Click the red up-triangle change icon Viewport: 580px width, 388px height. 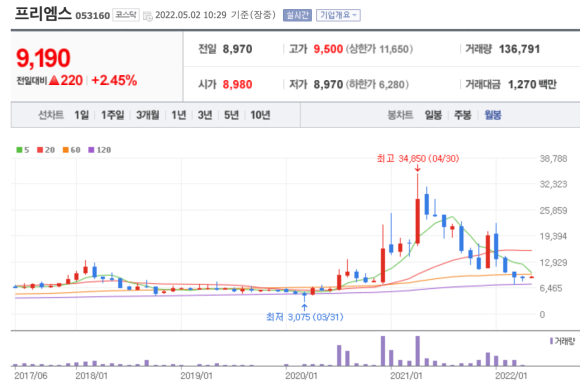(54, 80)
